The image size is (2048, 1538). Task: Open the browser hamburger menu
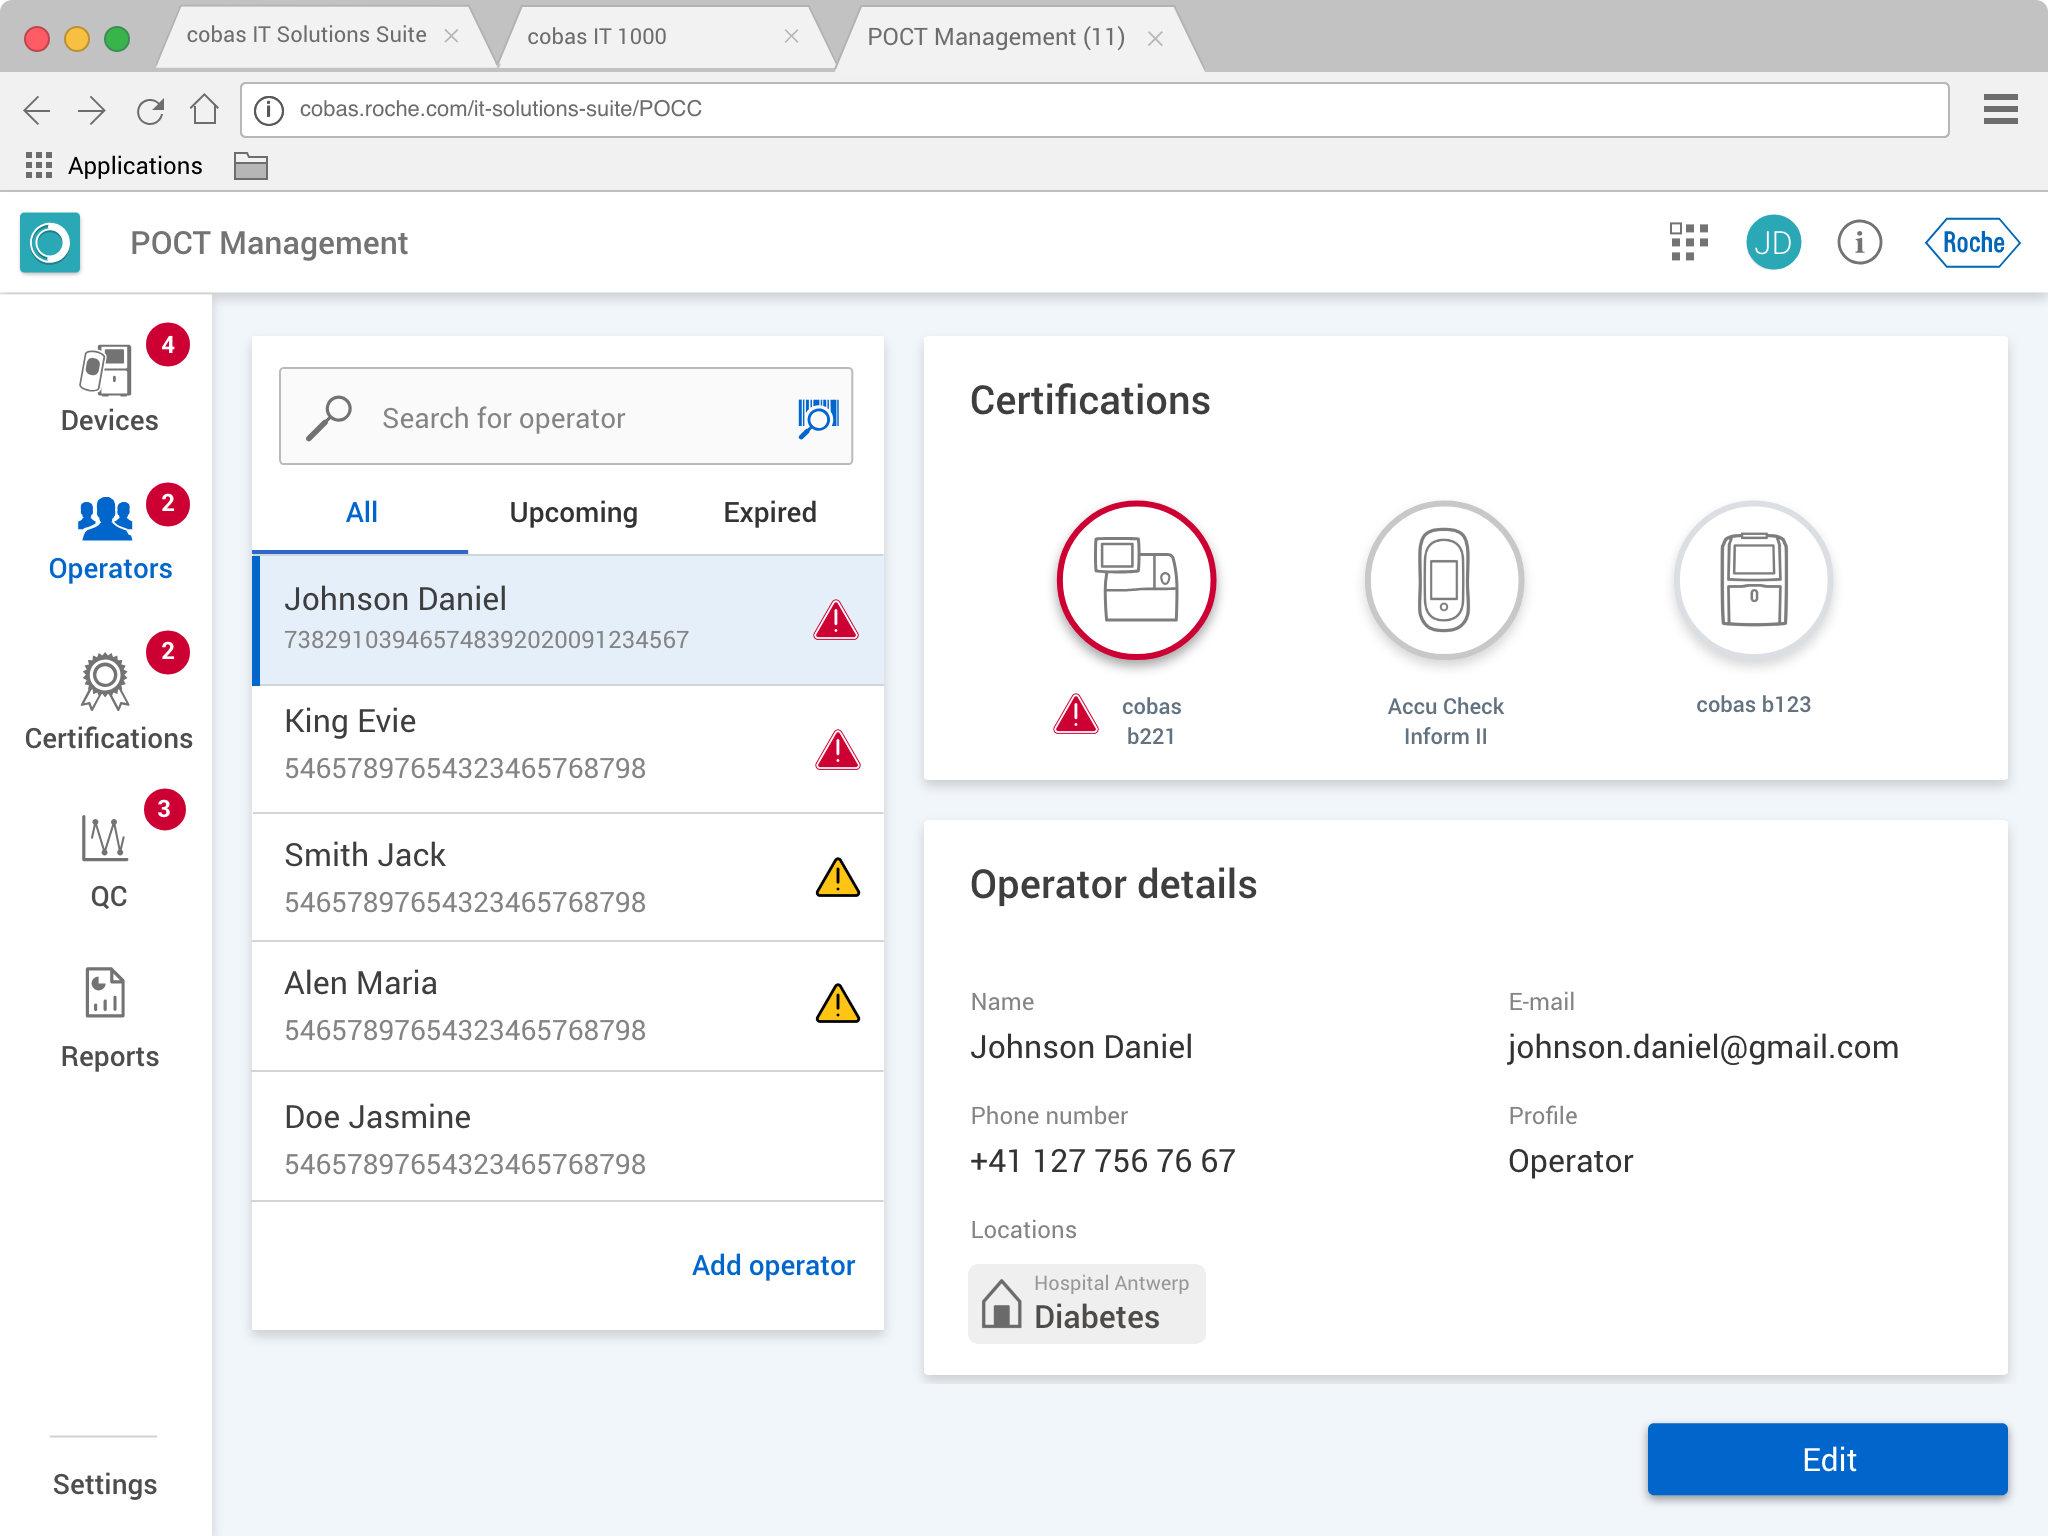point(2000,109)
